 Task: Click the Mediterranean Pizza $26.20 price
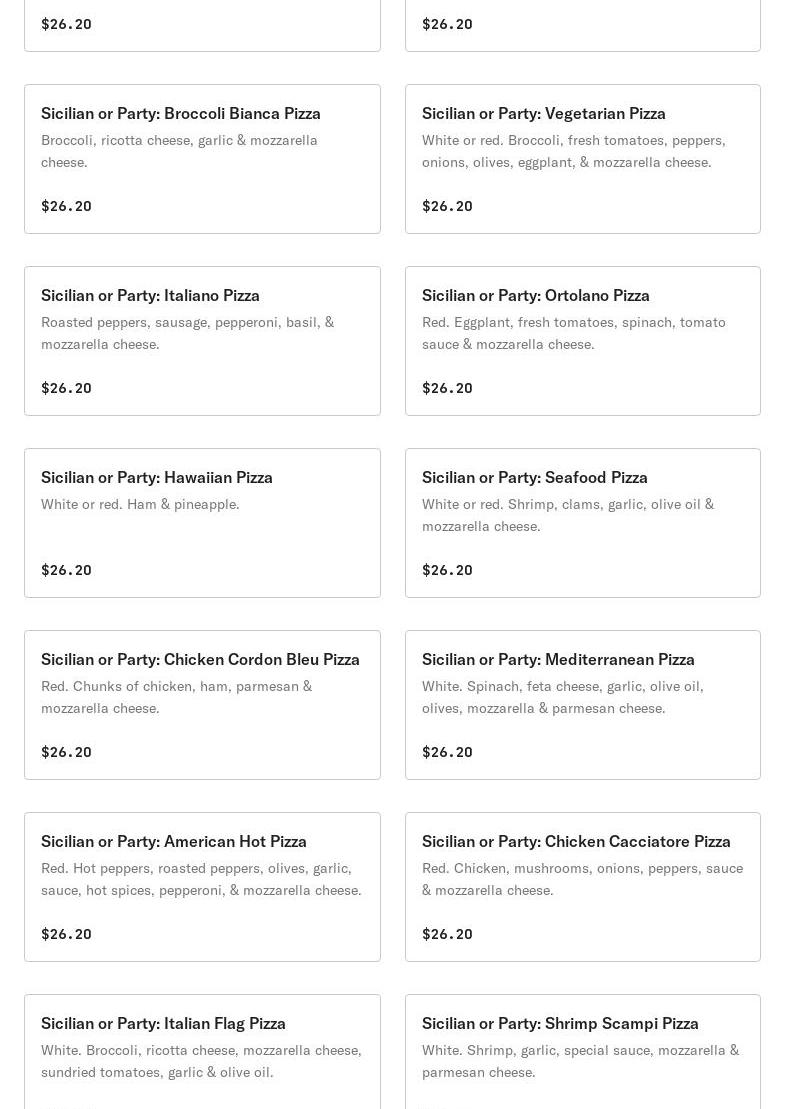[x=447, y=752]
